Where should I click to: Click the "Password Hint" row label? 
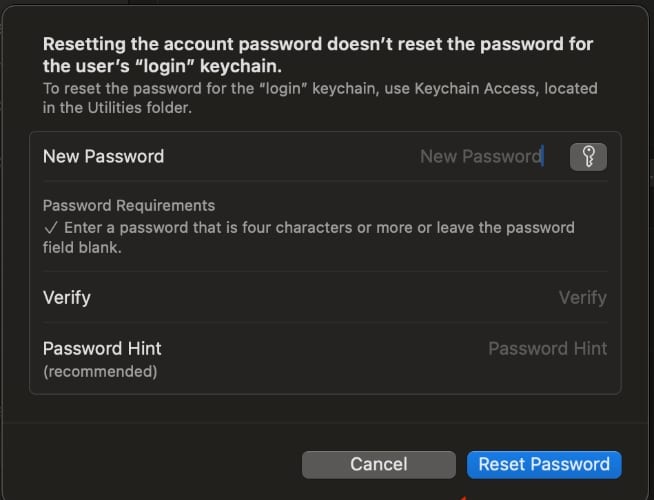point(102,349)
